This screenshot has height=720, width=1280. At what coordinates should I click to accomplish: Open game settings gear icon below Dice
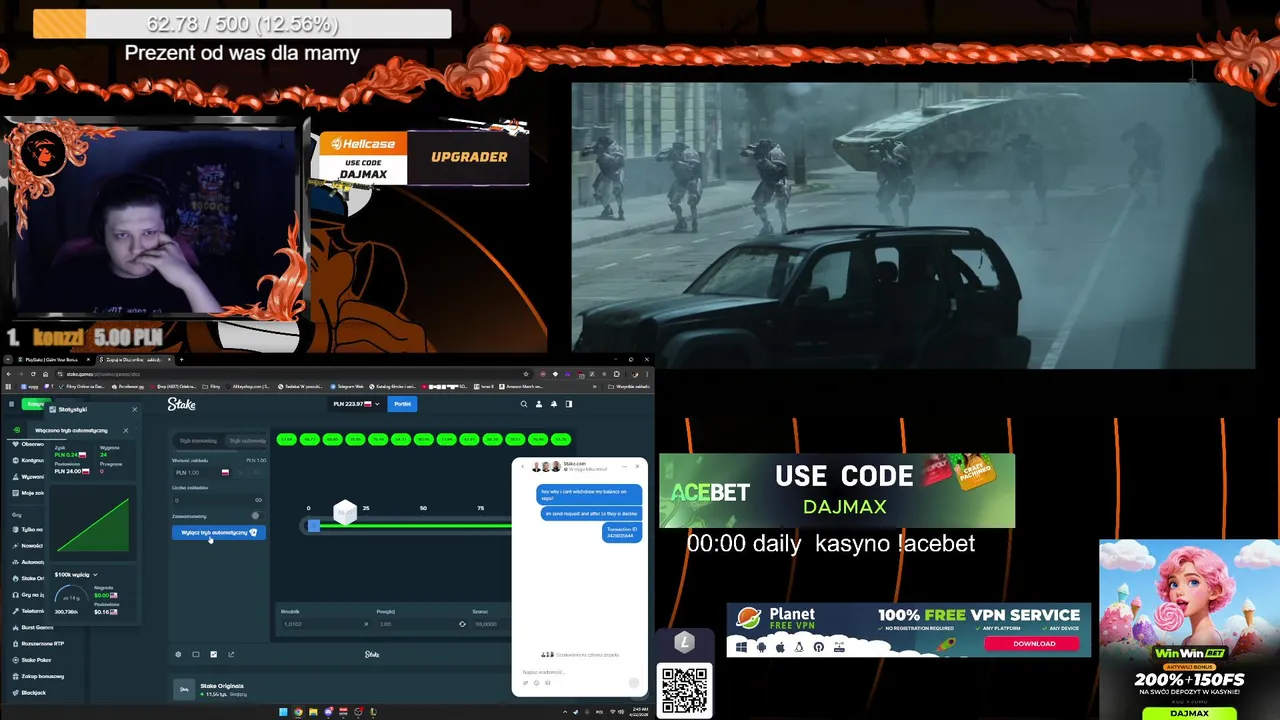(x=178, y=654)
